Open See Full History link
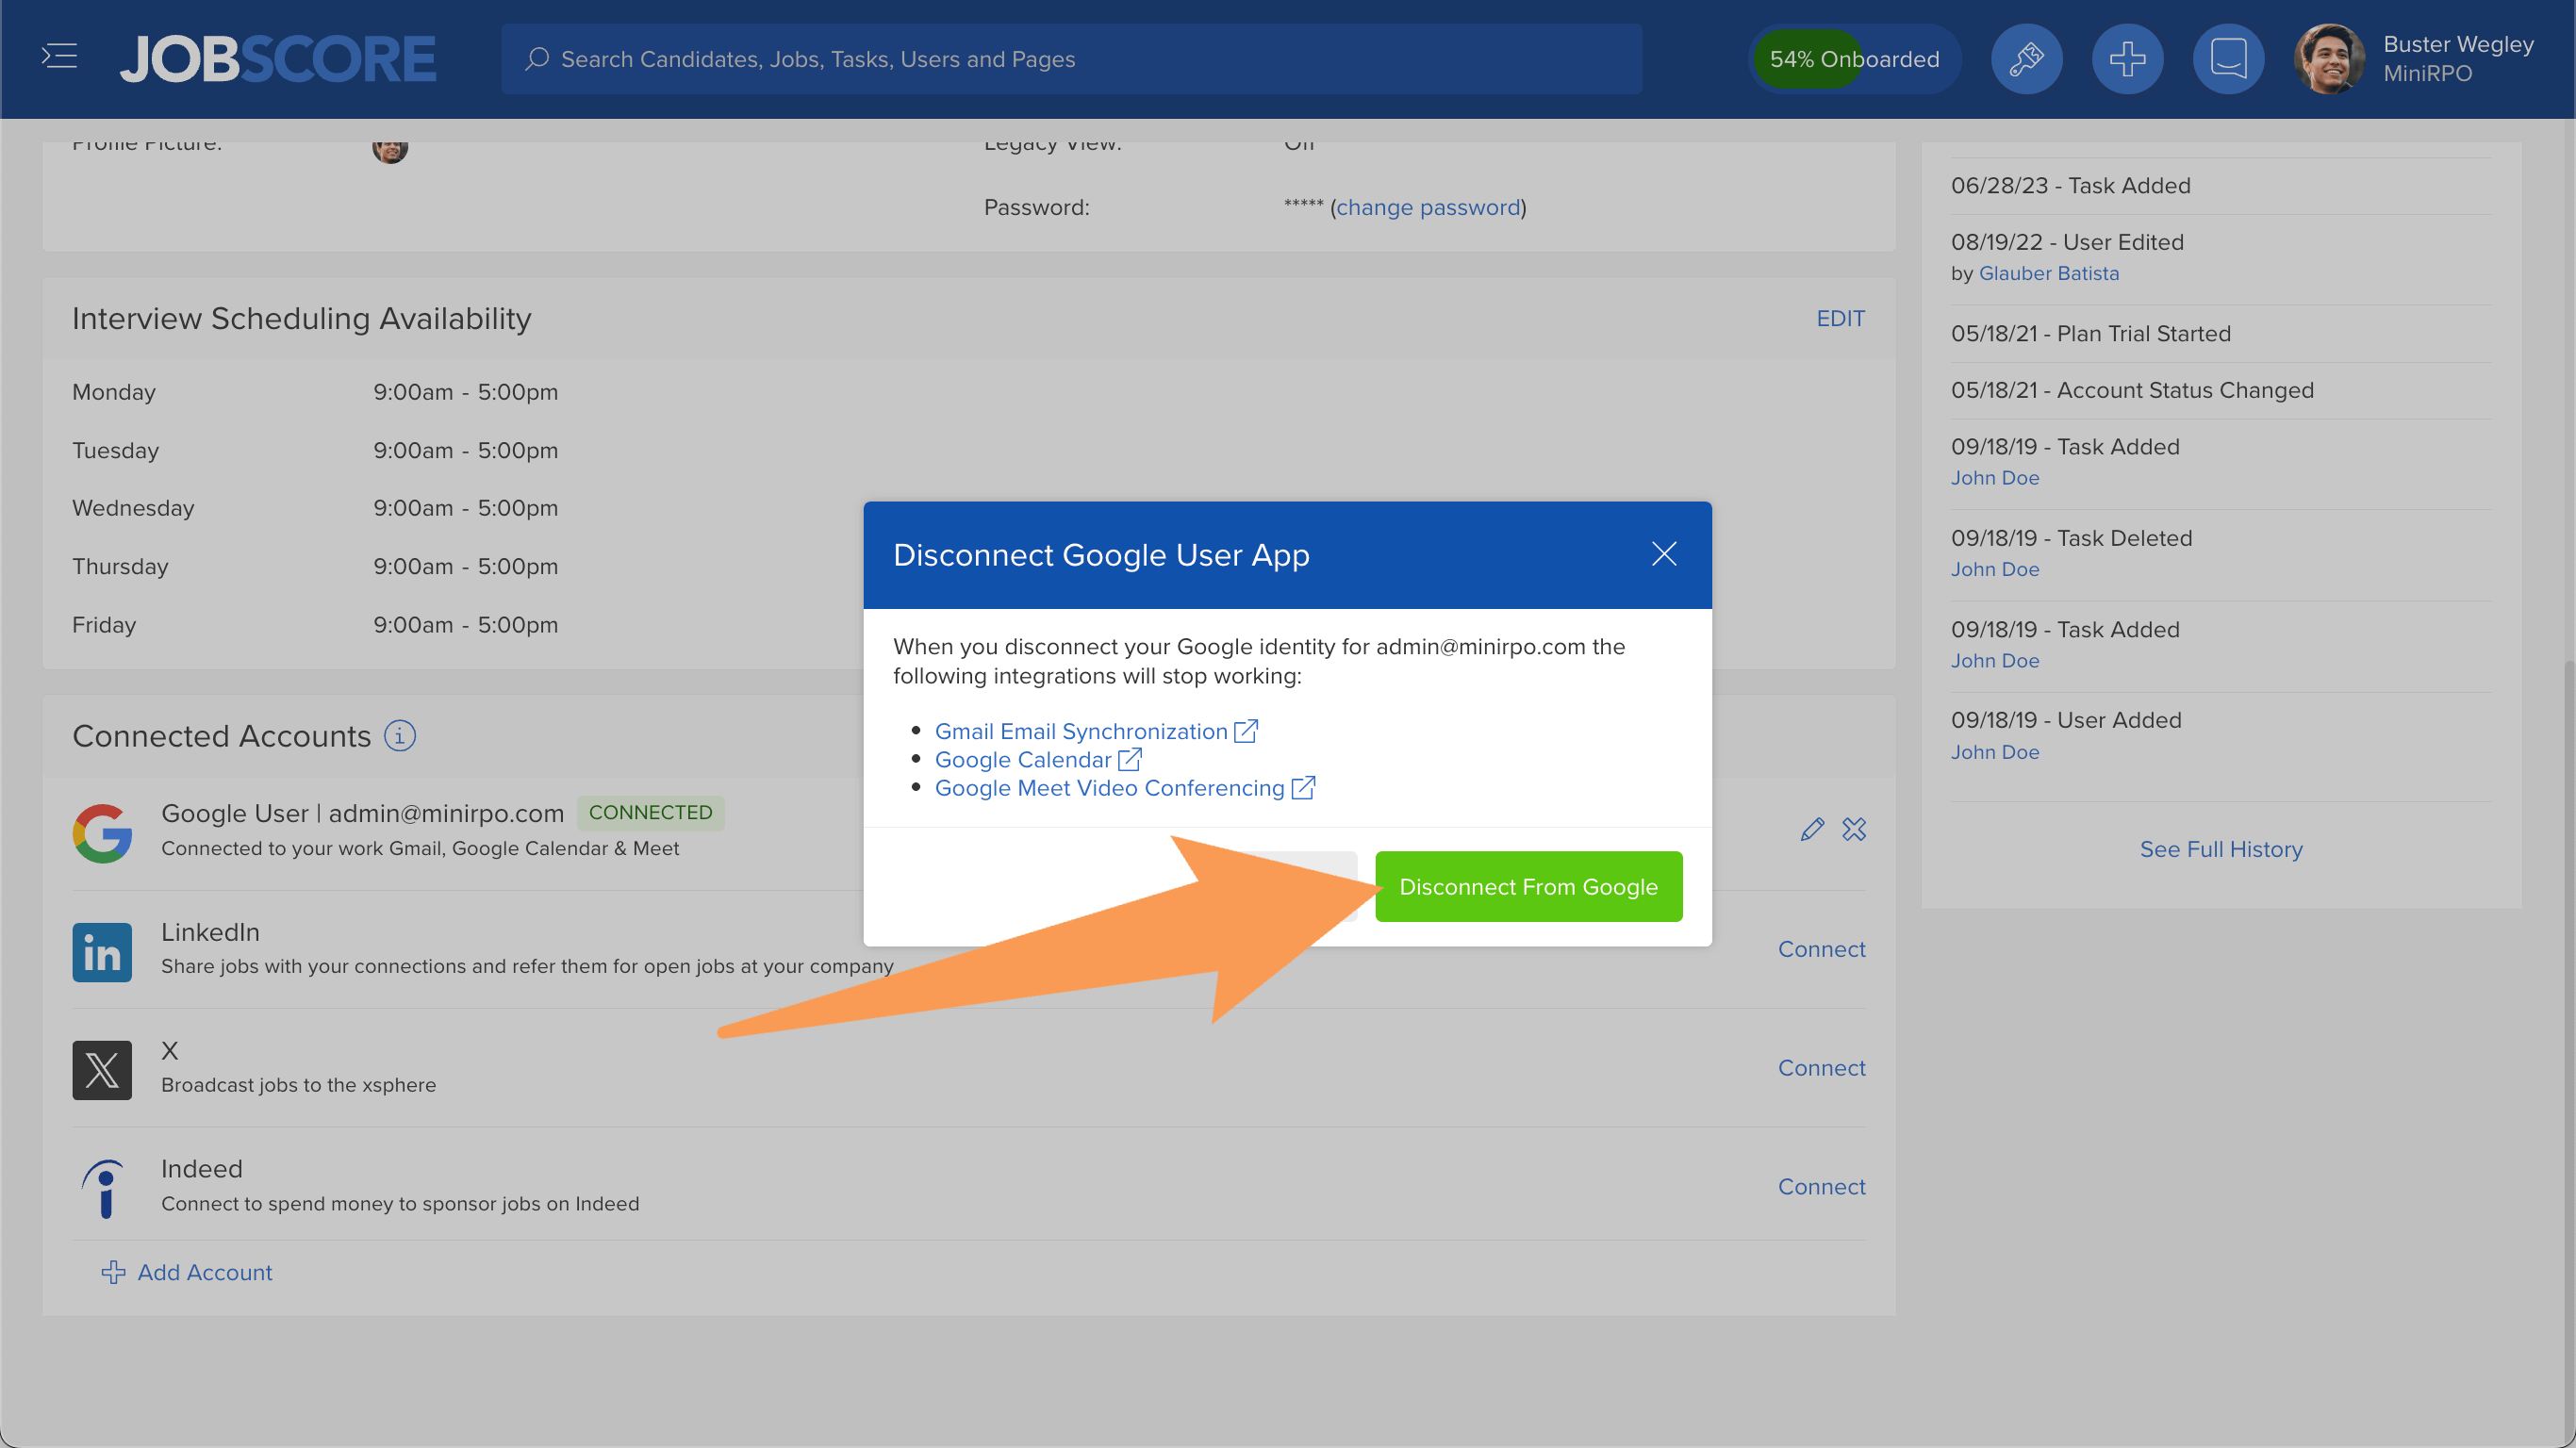 click(2221, 849)
